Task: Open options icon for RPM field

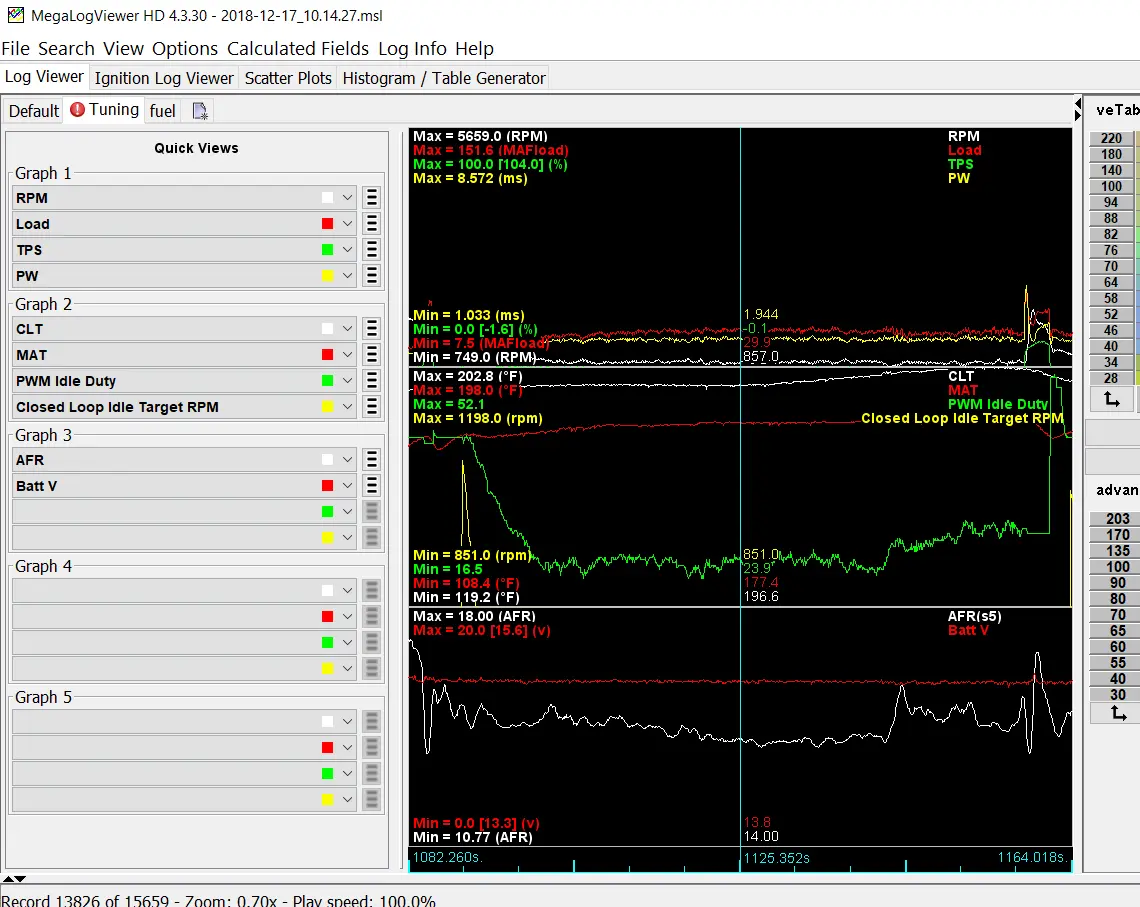Action: 372,198
